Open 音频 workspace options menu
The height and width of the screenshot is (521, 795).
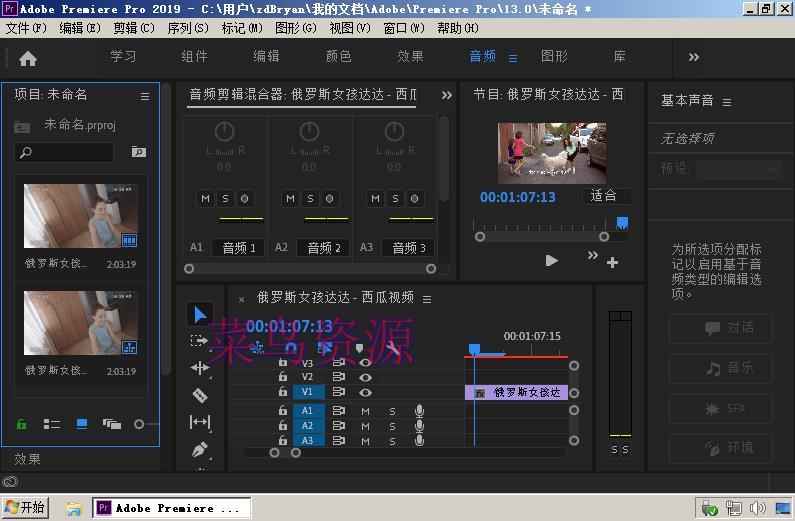click(513, 58)
